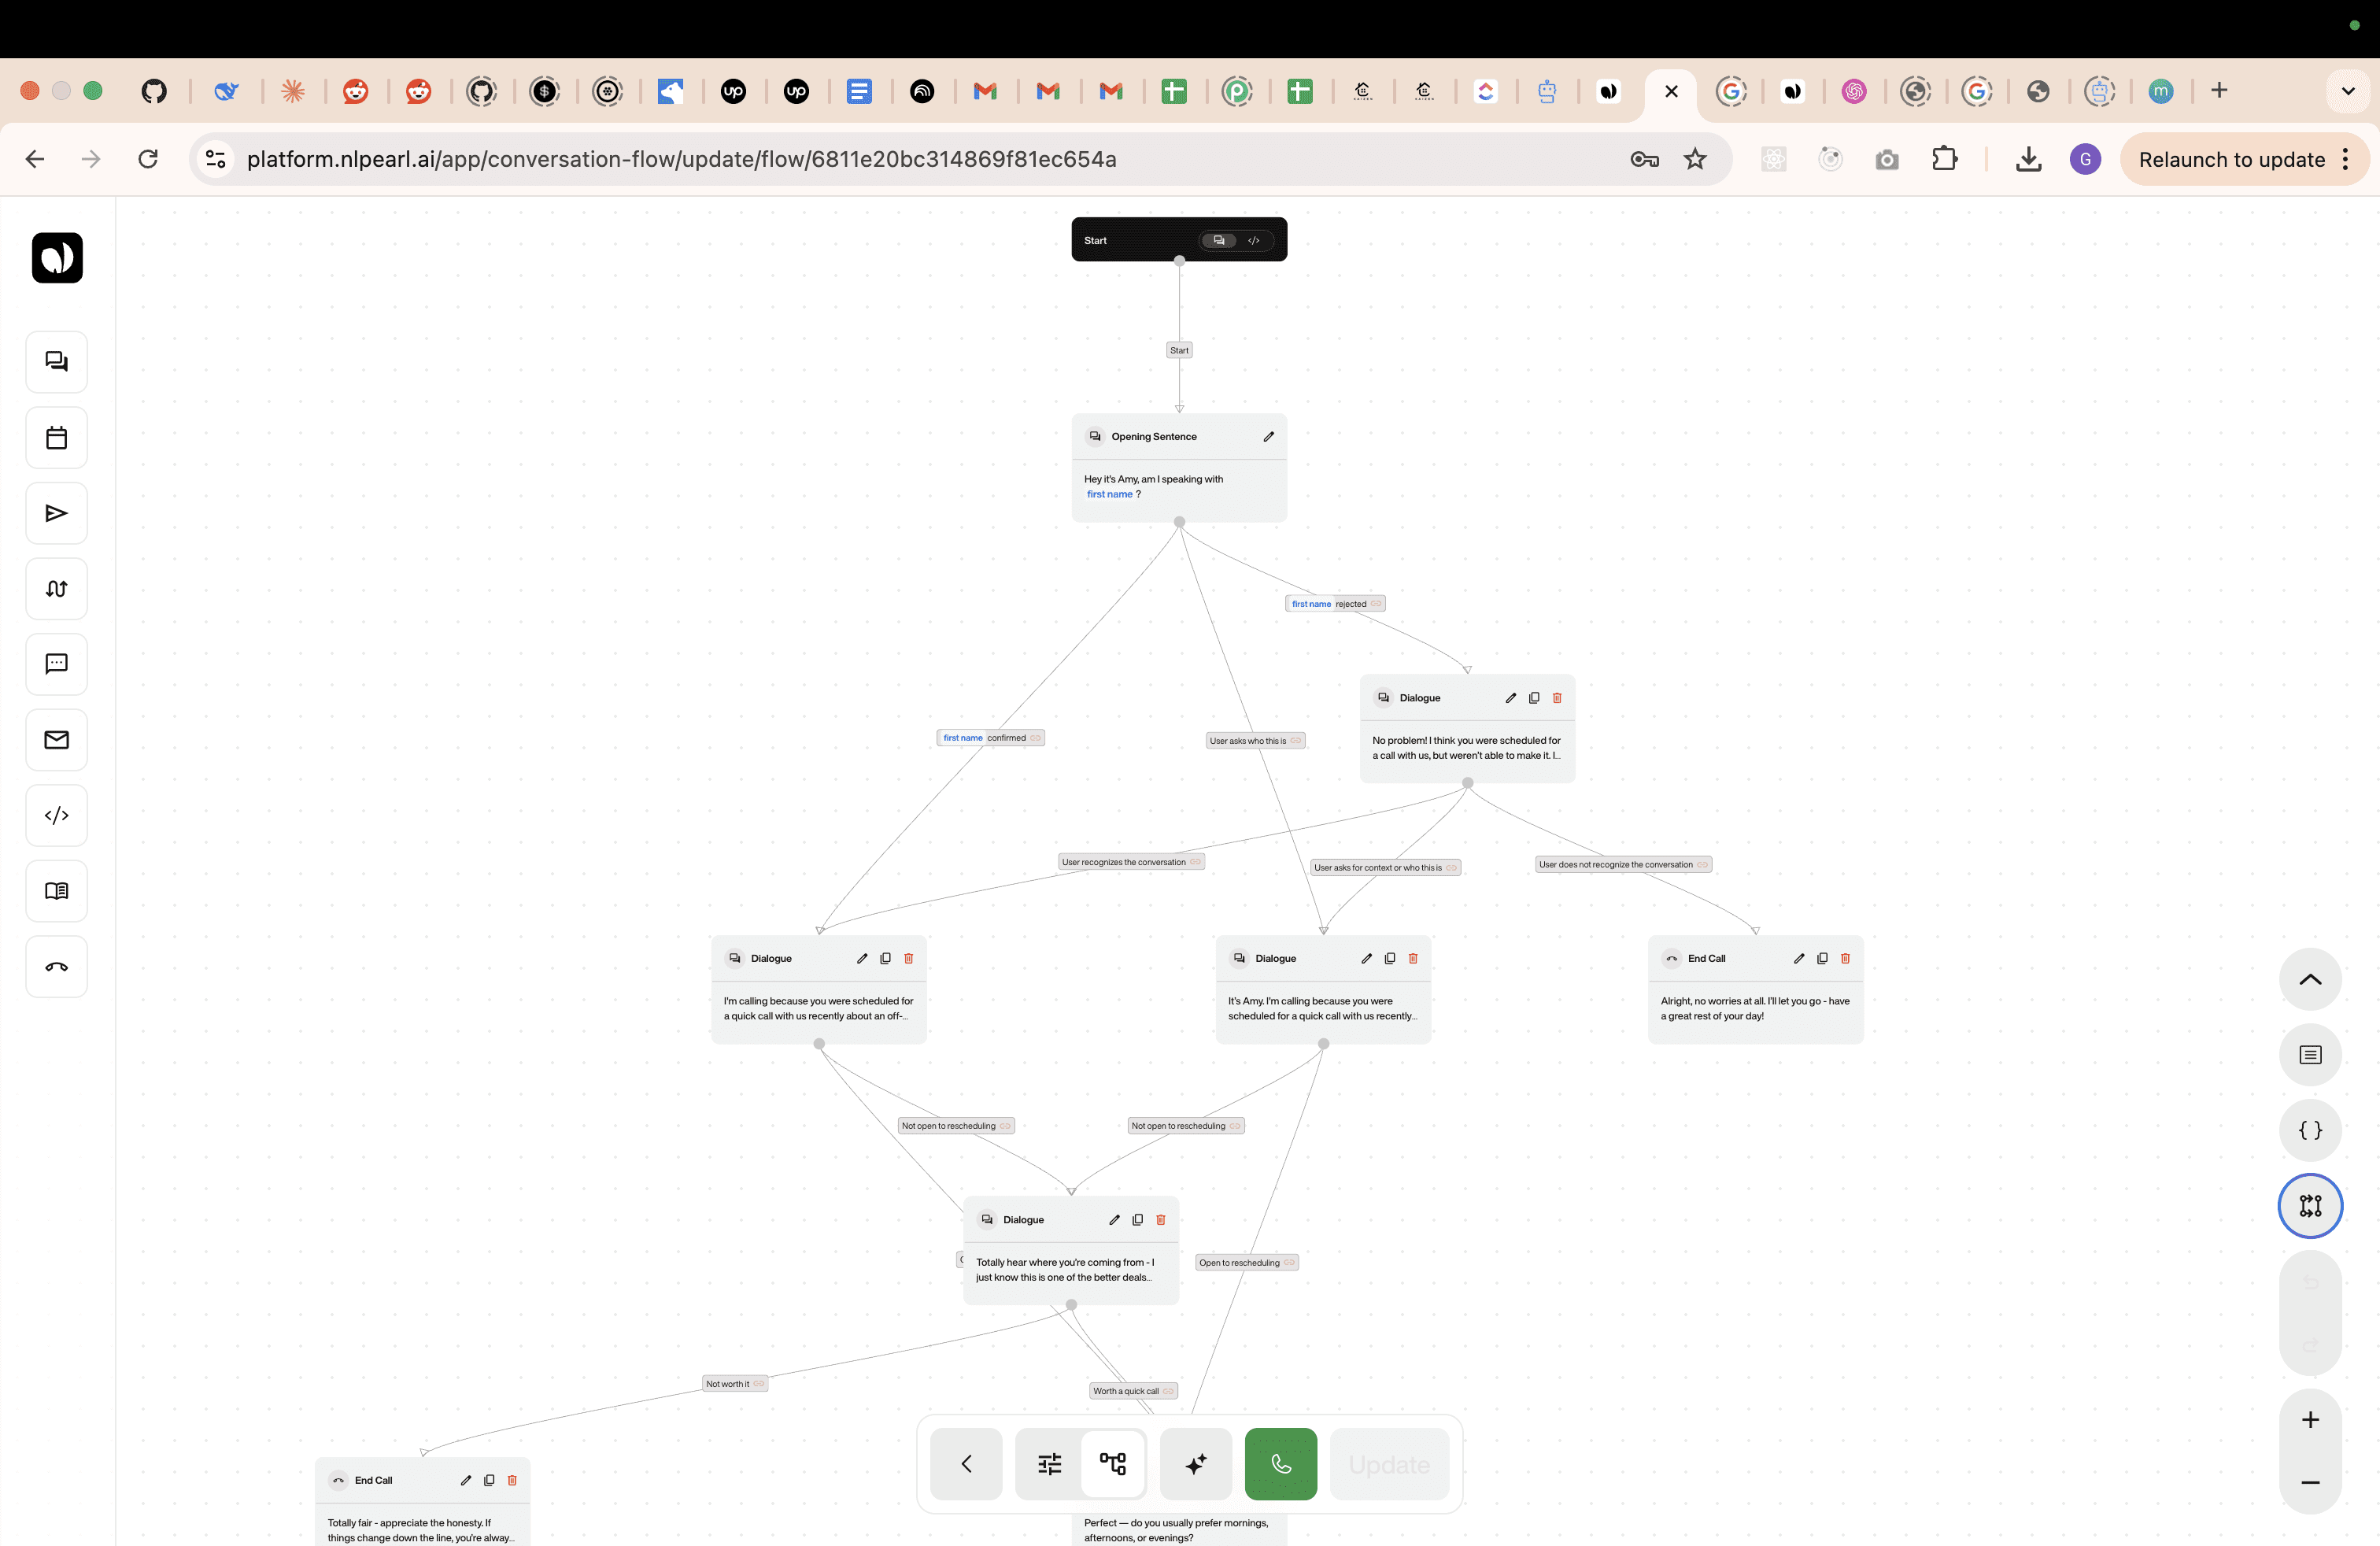Select the flow diagram view toggle
Viewport: 2380px width, 1546px height.
tap(1113, 1464)
